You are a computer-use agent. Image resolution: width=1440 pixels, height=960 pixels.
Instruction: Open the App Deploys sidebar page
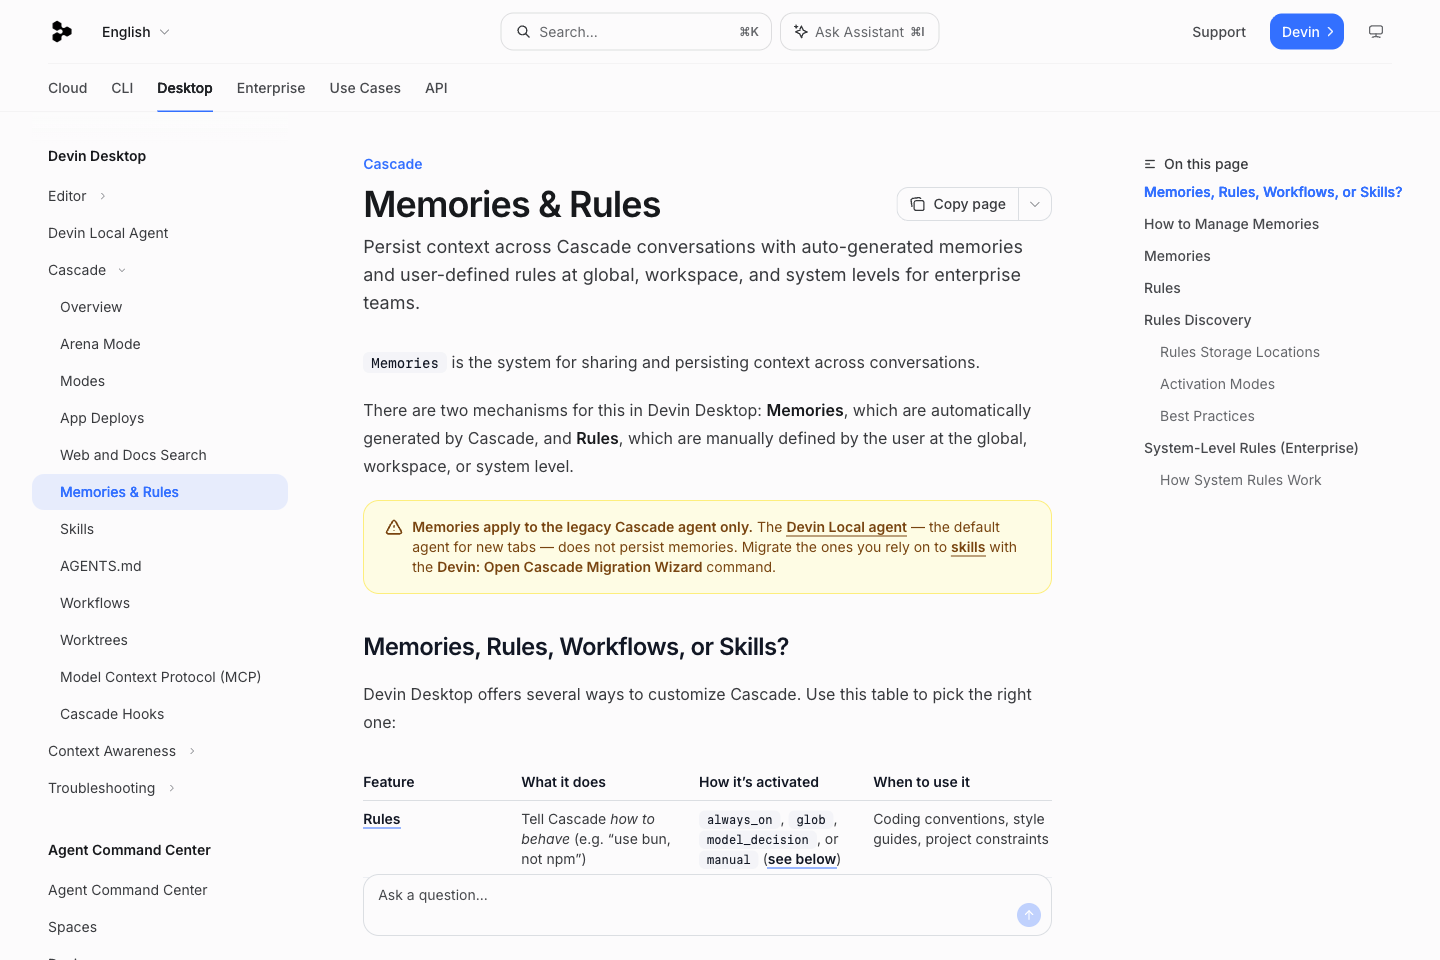point(102,418)
